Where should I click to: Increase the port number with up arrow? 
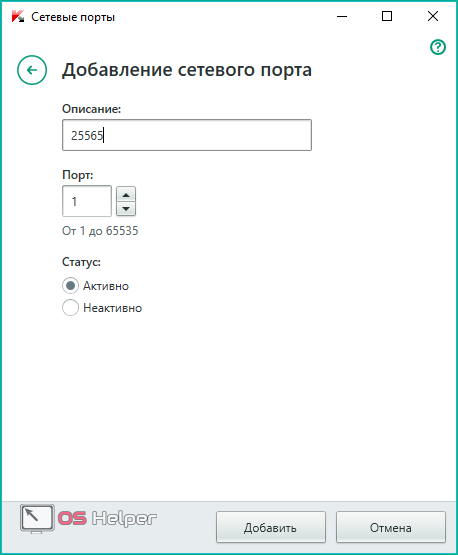pos(126,194)
